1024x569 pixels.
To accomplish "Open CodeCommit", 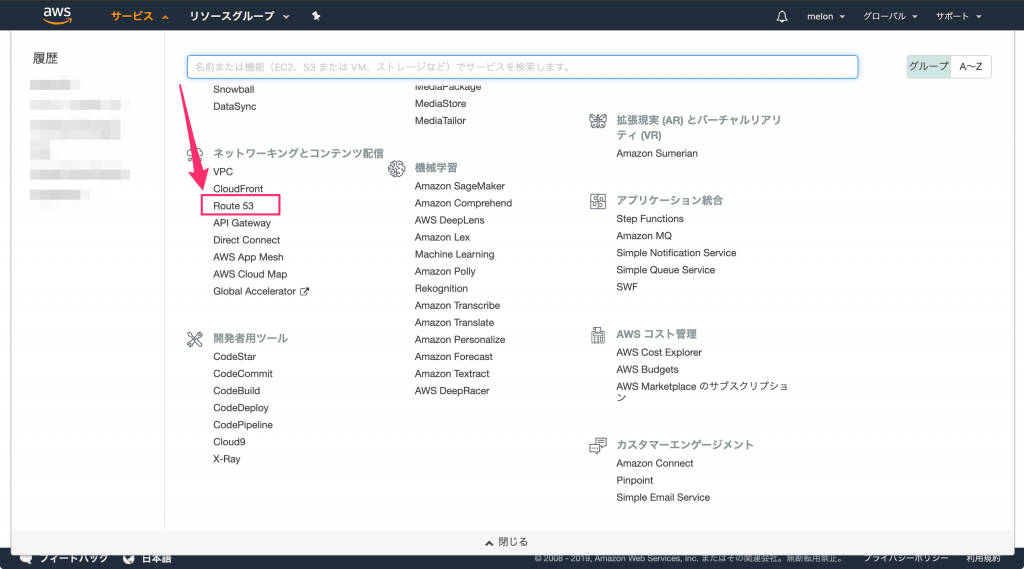I will 243,374.
